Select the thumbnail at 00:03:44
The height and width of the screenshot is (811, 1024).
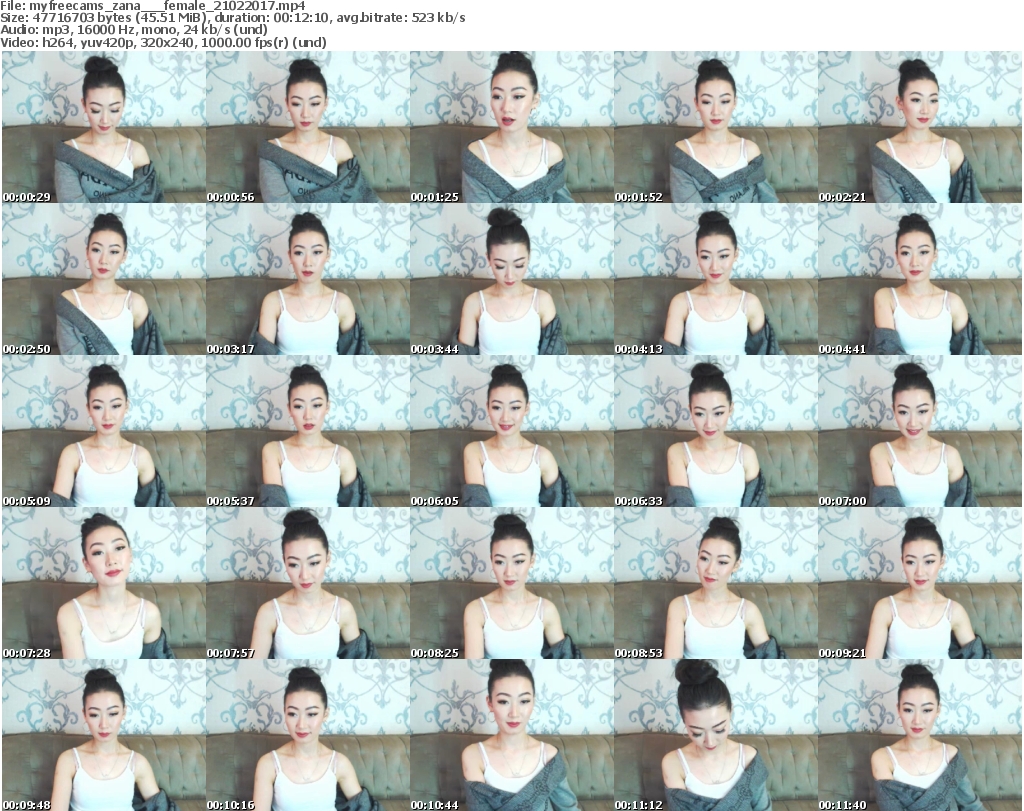(x=512, y=279)
